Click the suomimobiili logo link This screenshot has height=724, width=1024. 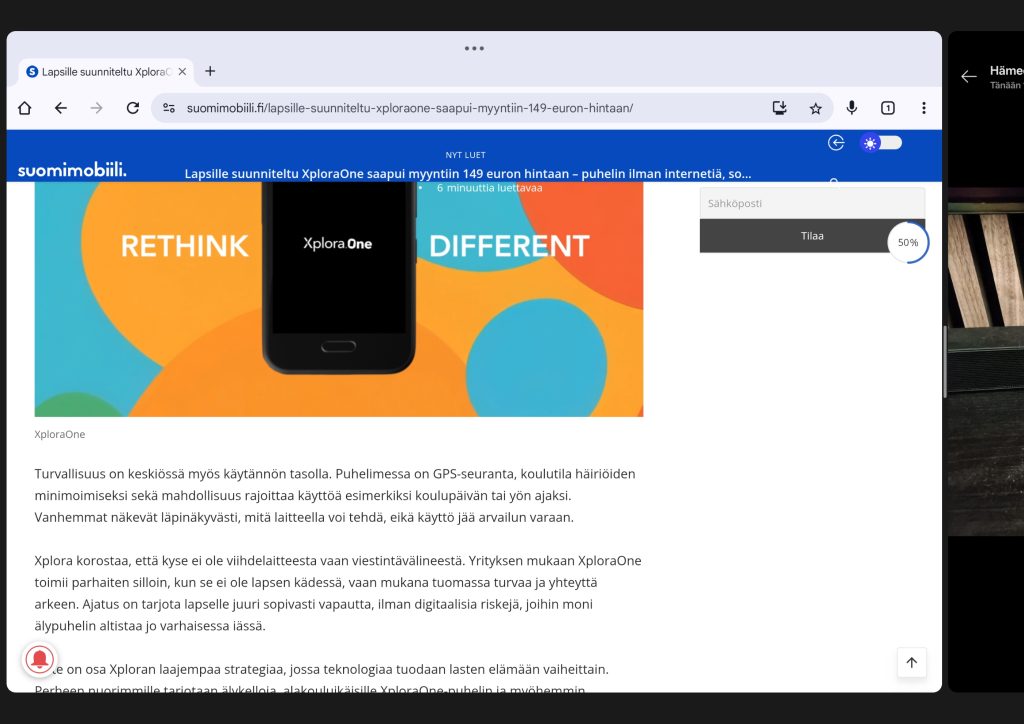tap(72, 170)
